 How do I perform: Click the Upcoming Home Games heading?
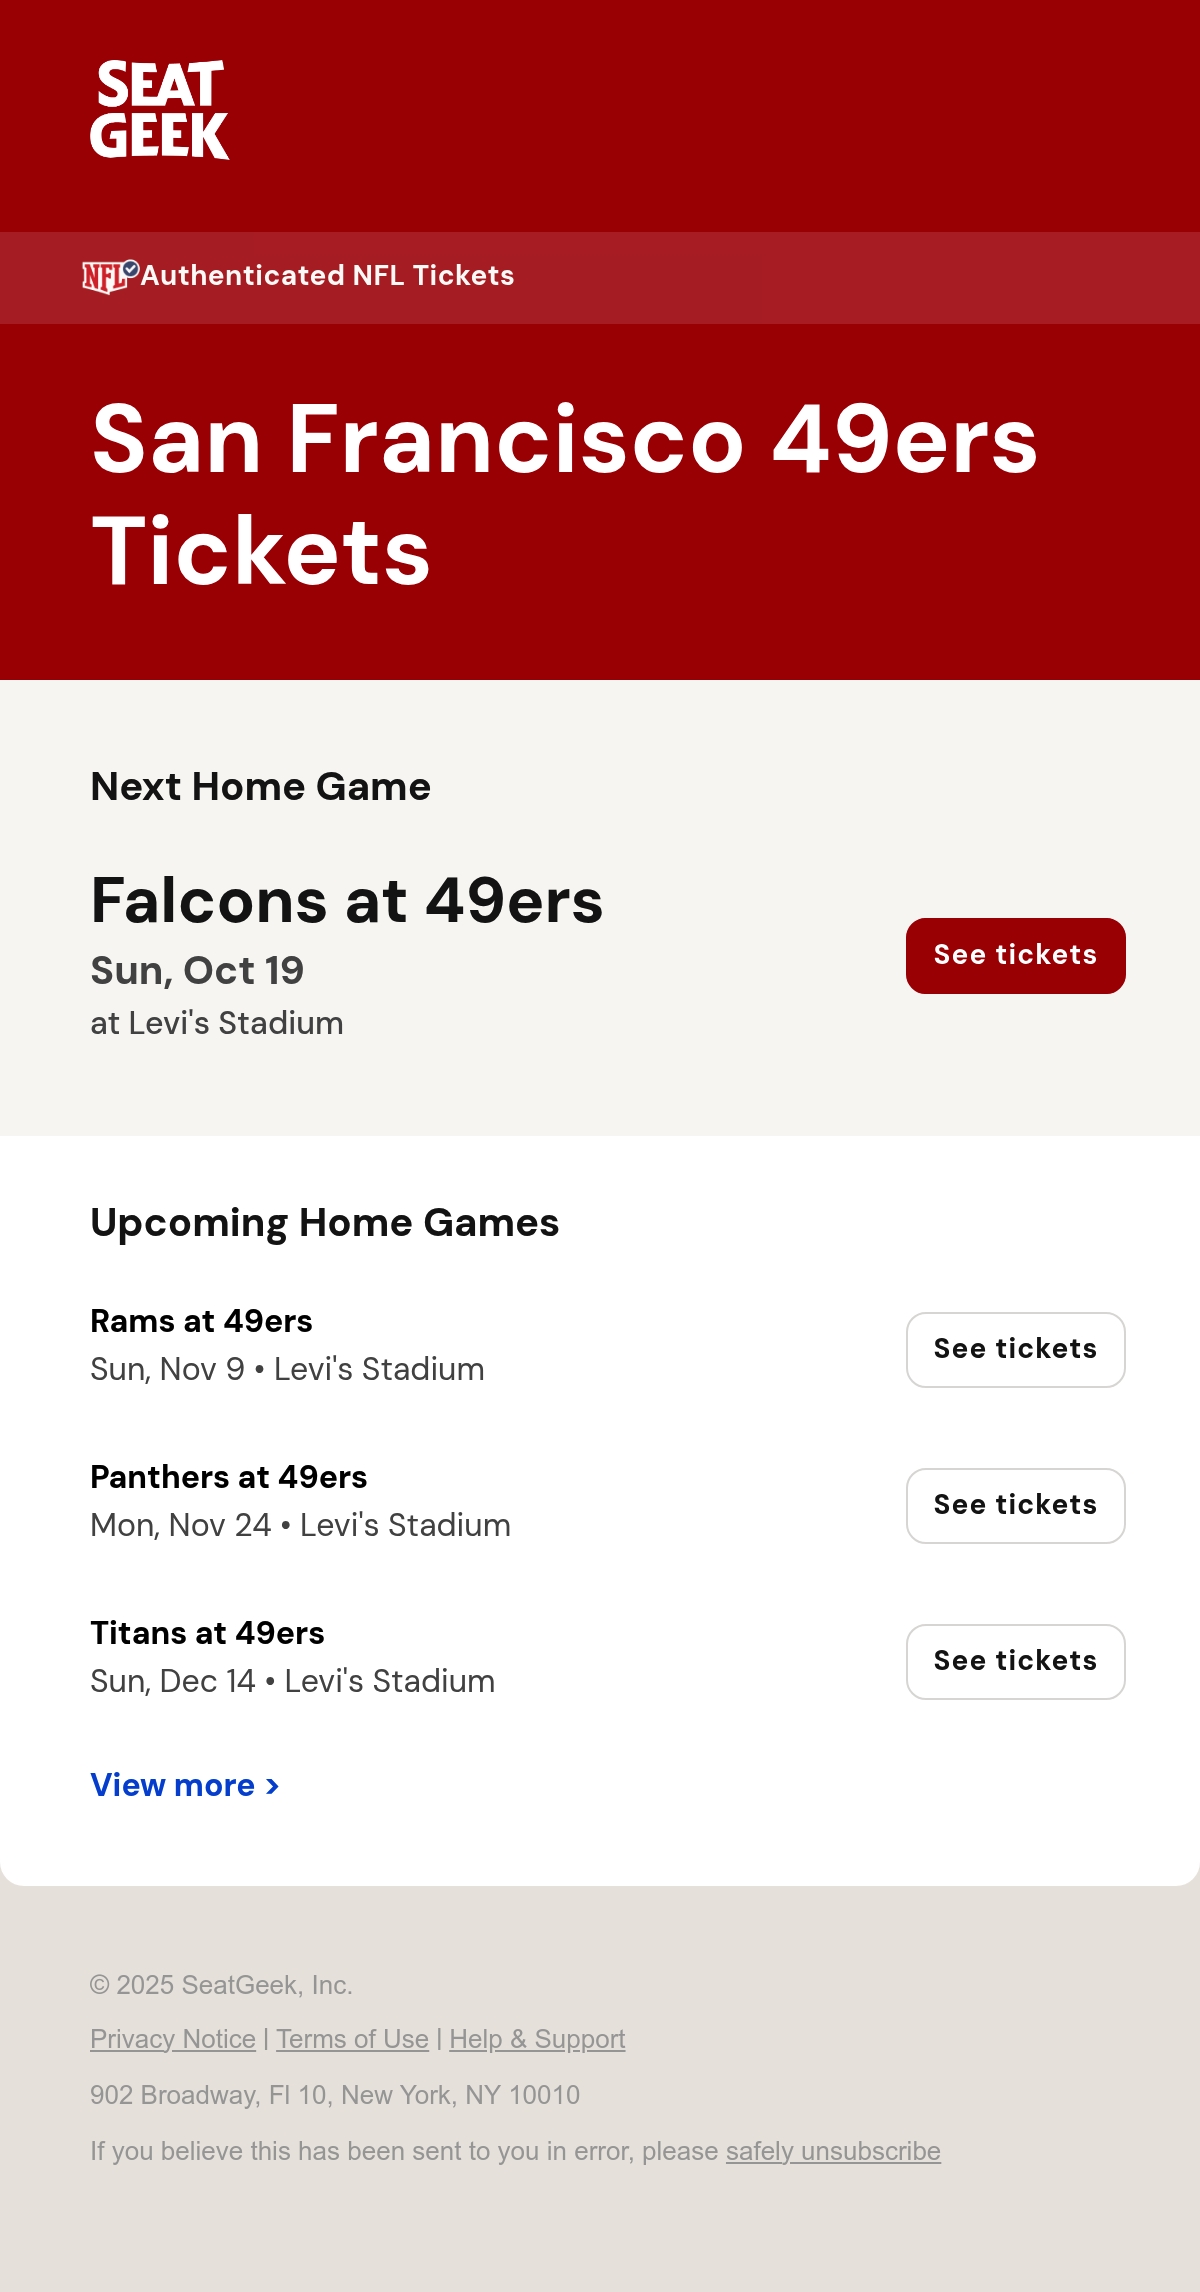click(325, 1223)
